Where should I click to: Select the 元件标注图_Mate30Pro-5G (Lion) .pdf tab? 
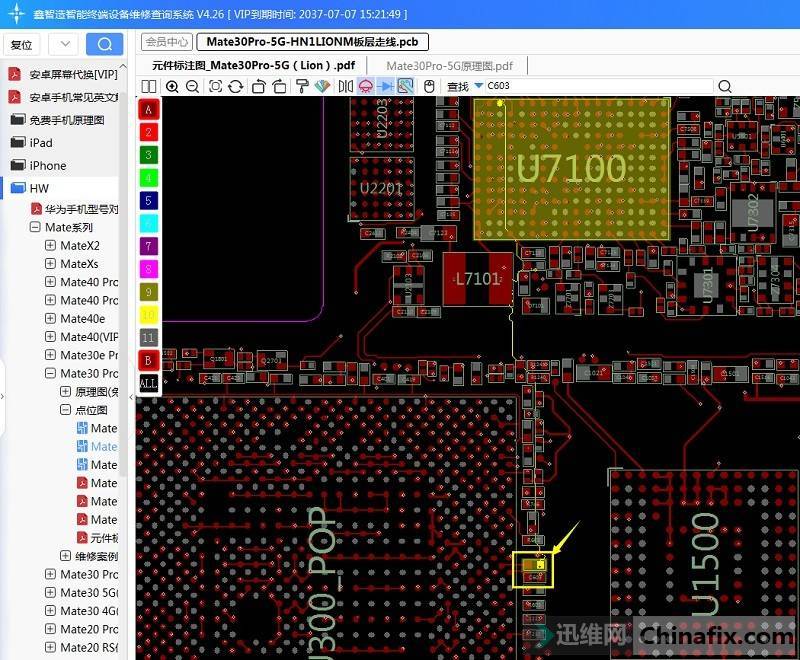click(x=253, y=65)
